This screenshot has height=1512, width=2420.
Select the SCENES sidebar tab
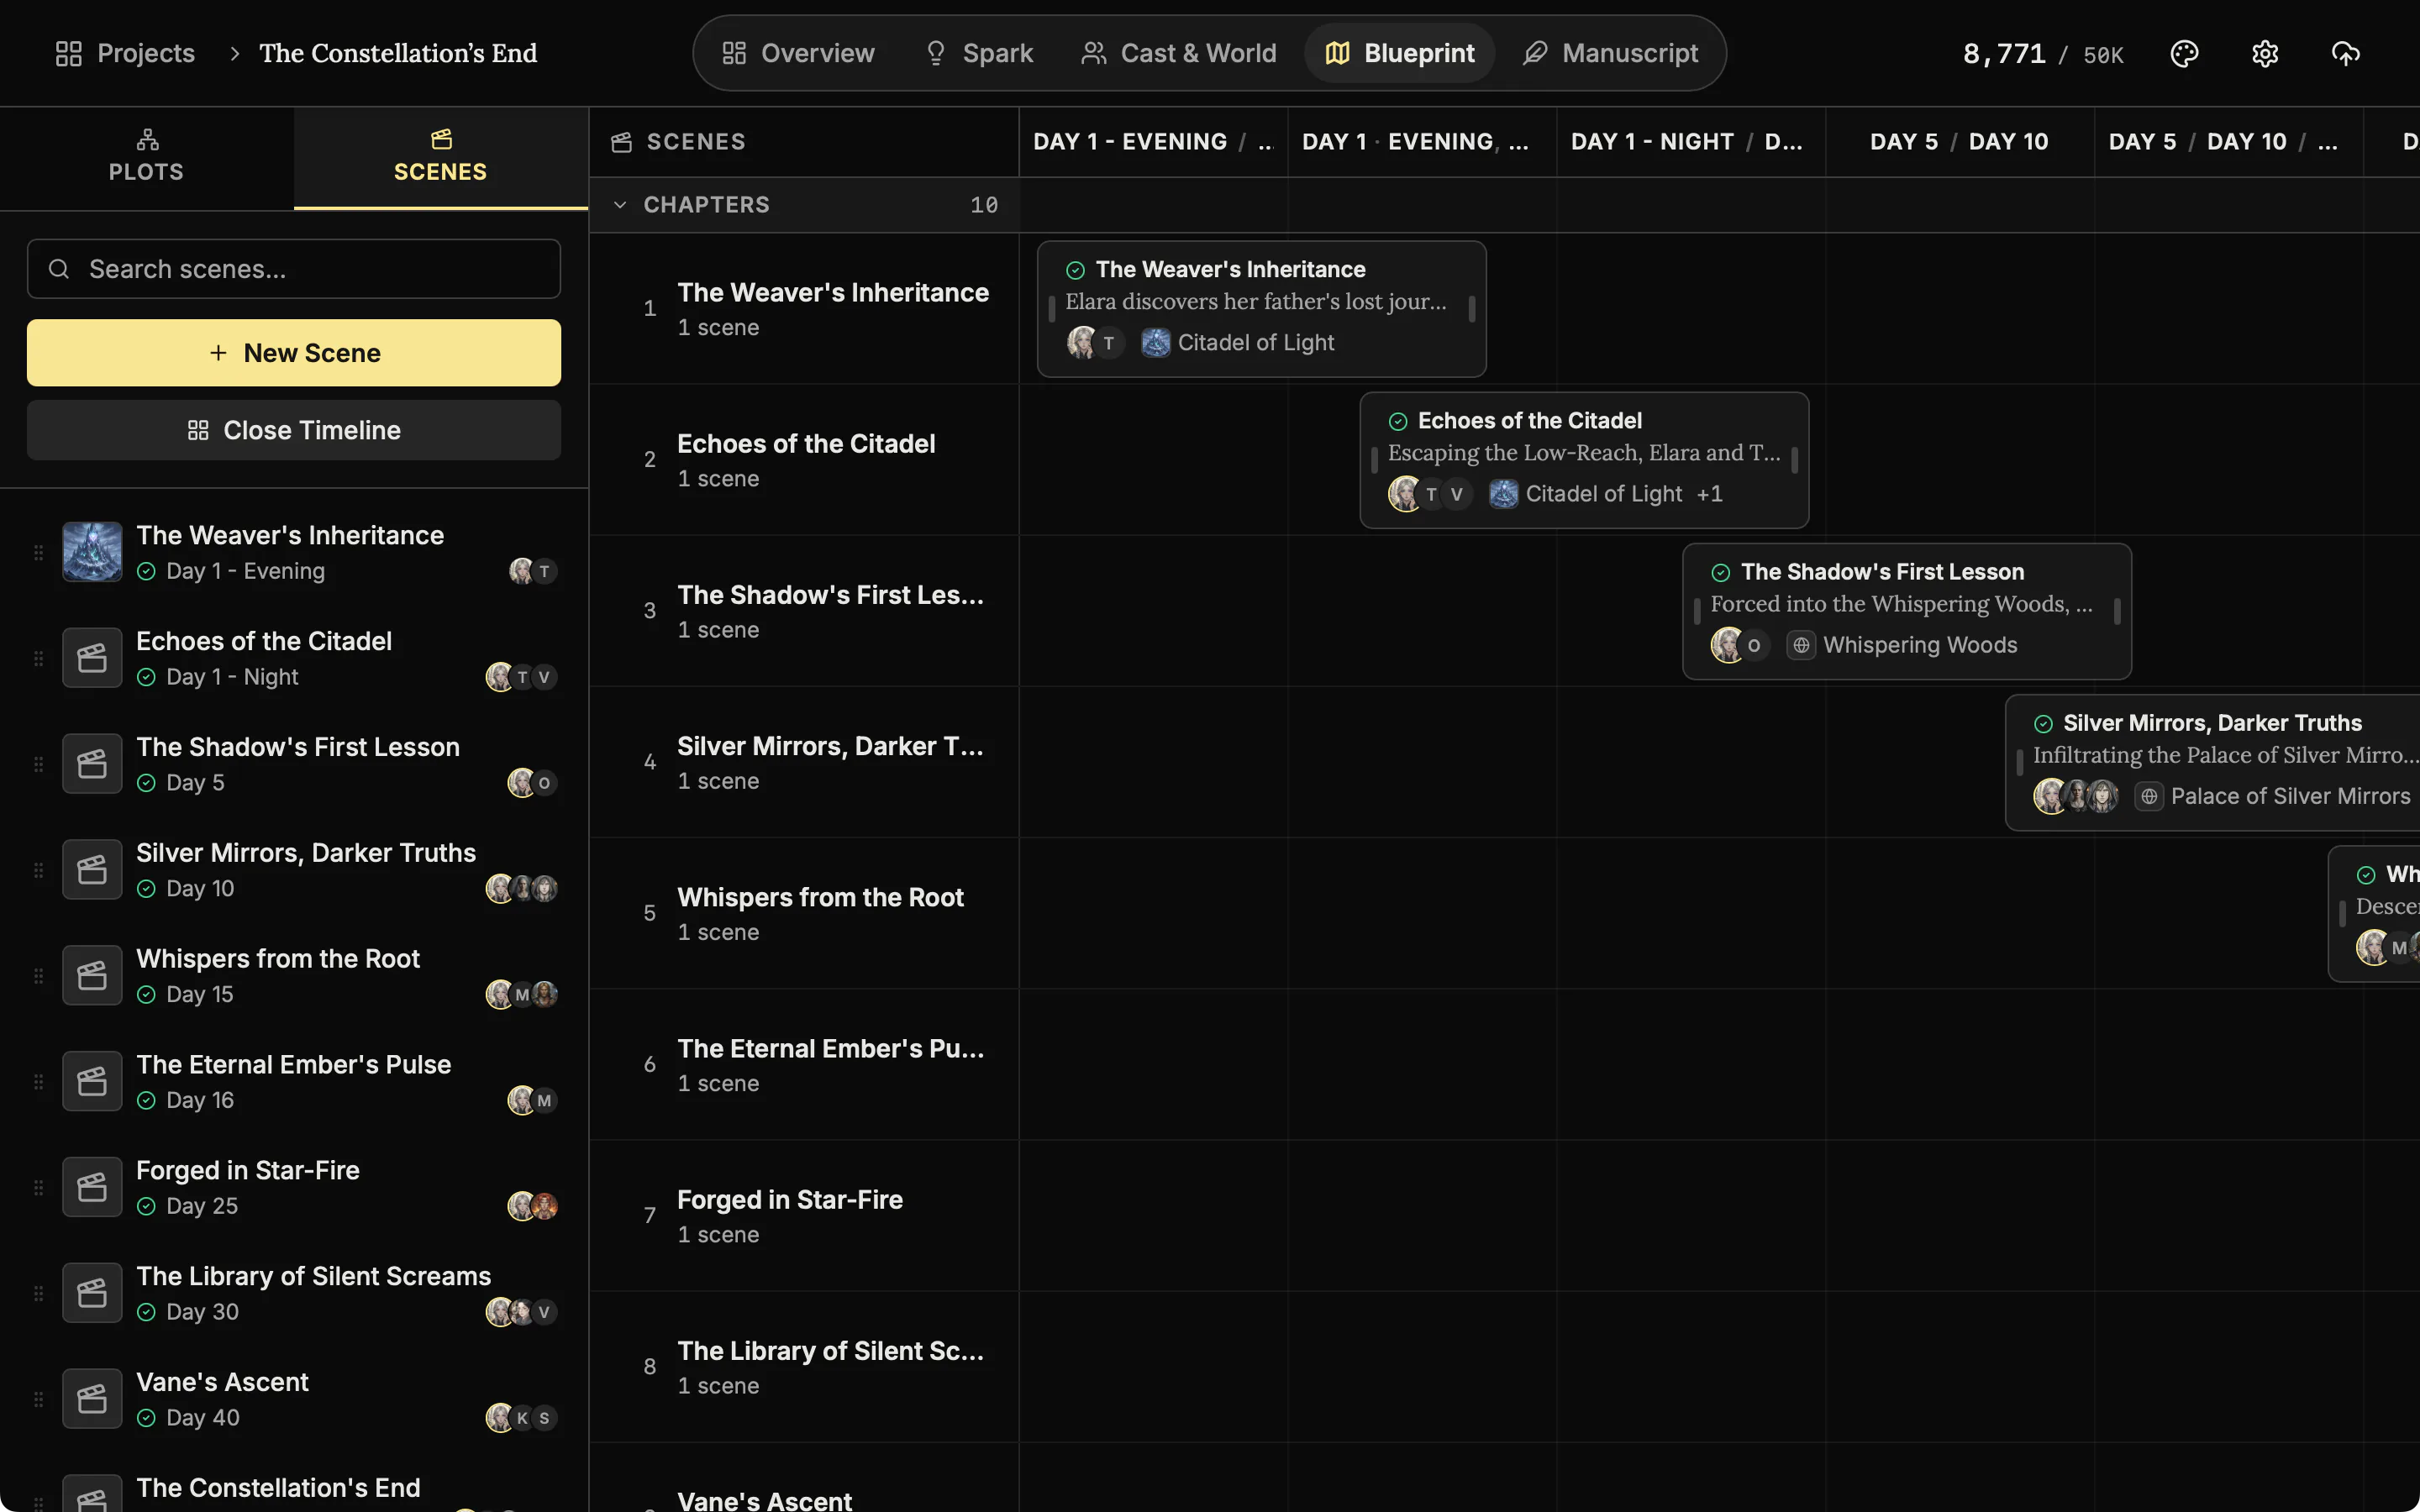tap(441, 157)
